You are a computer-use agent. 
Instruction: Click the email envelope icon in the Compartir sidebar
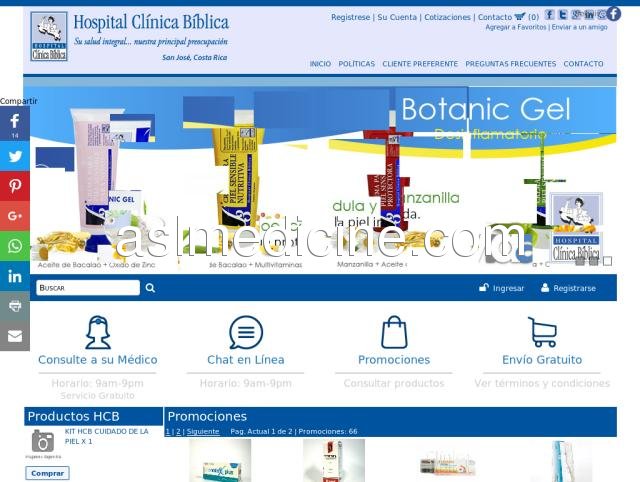(15, 336)
